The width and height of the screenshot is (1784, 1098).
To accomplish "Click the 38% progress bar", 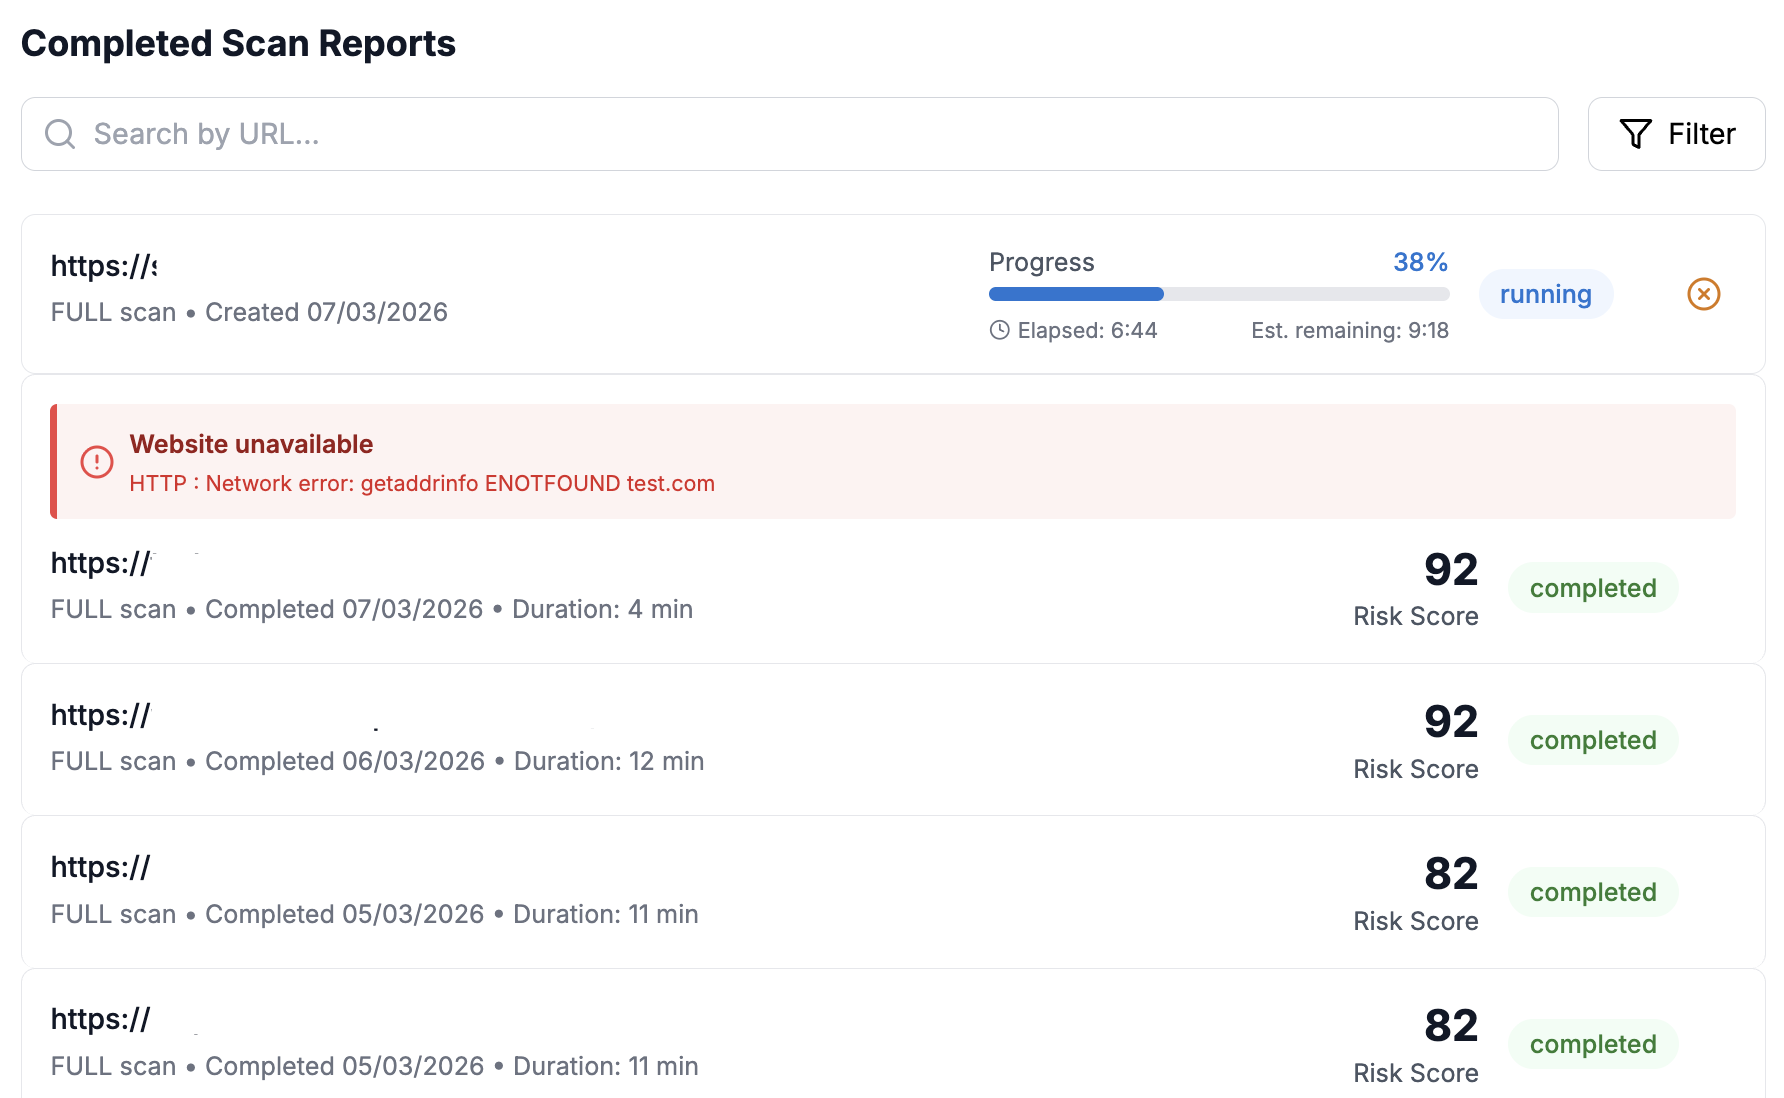I will [1218, 293].
